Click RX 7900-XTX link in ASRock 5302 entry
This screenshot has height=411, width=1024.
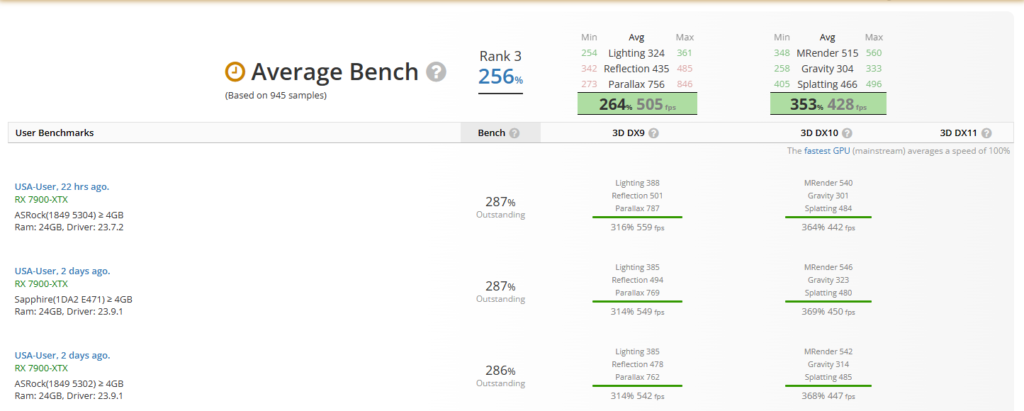tap(42, 368)
